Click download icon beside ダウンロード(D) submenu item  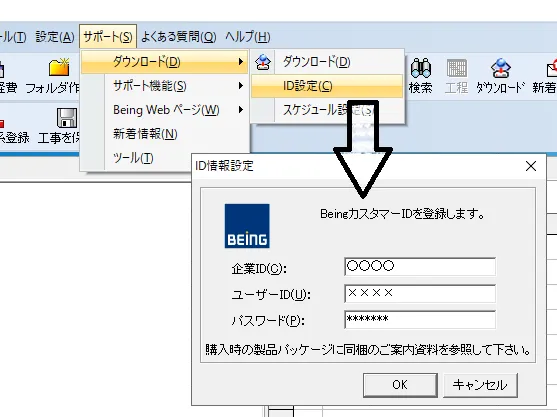point(263,62)
